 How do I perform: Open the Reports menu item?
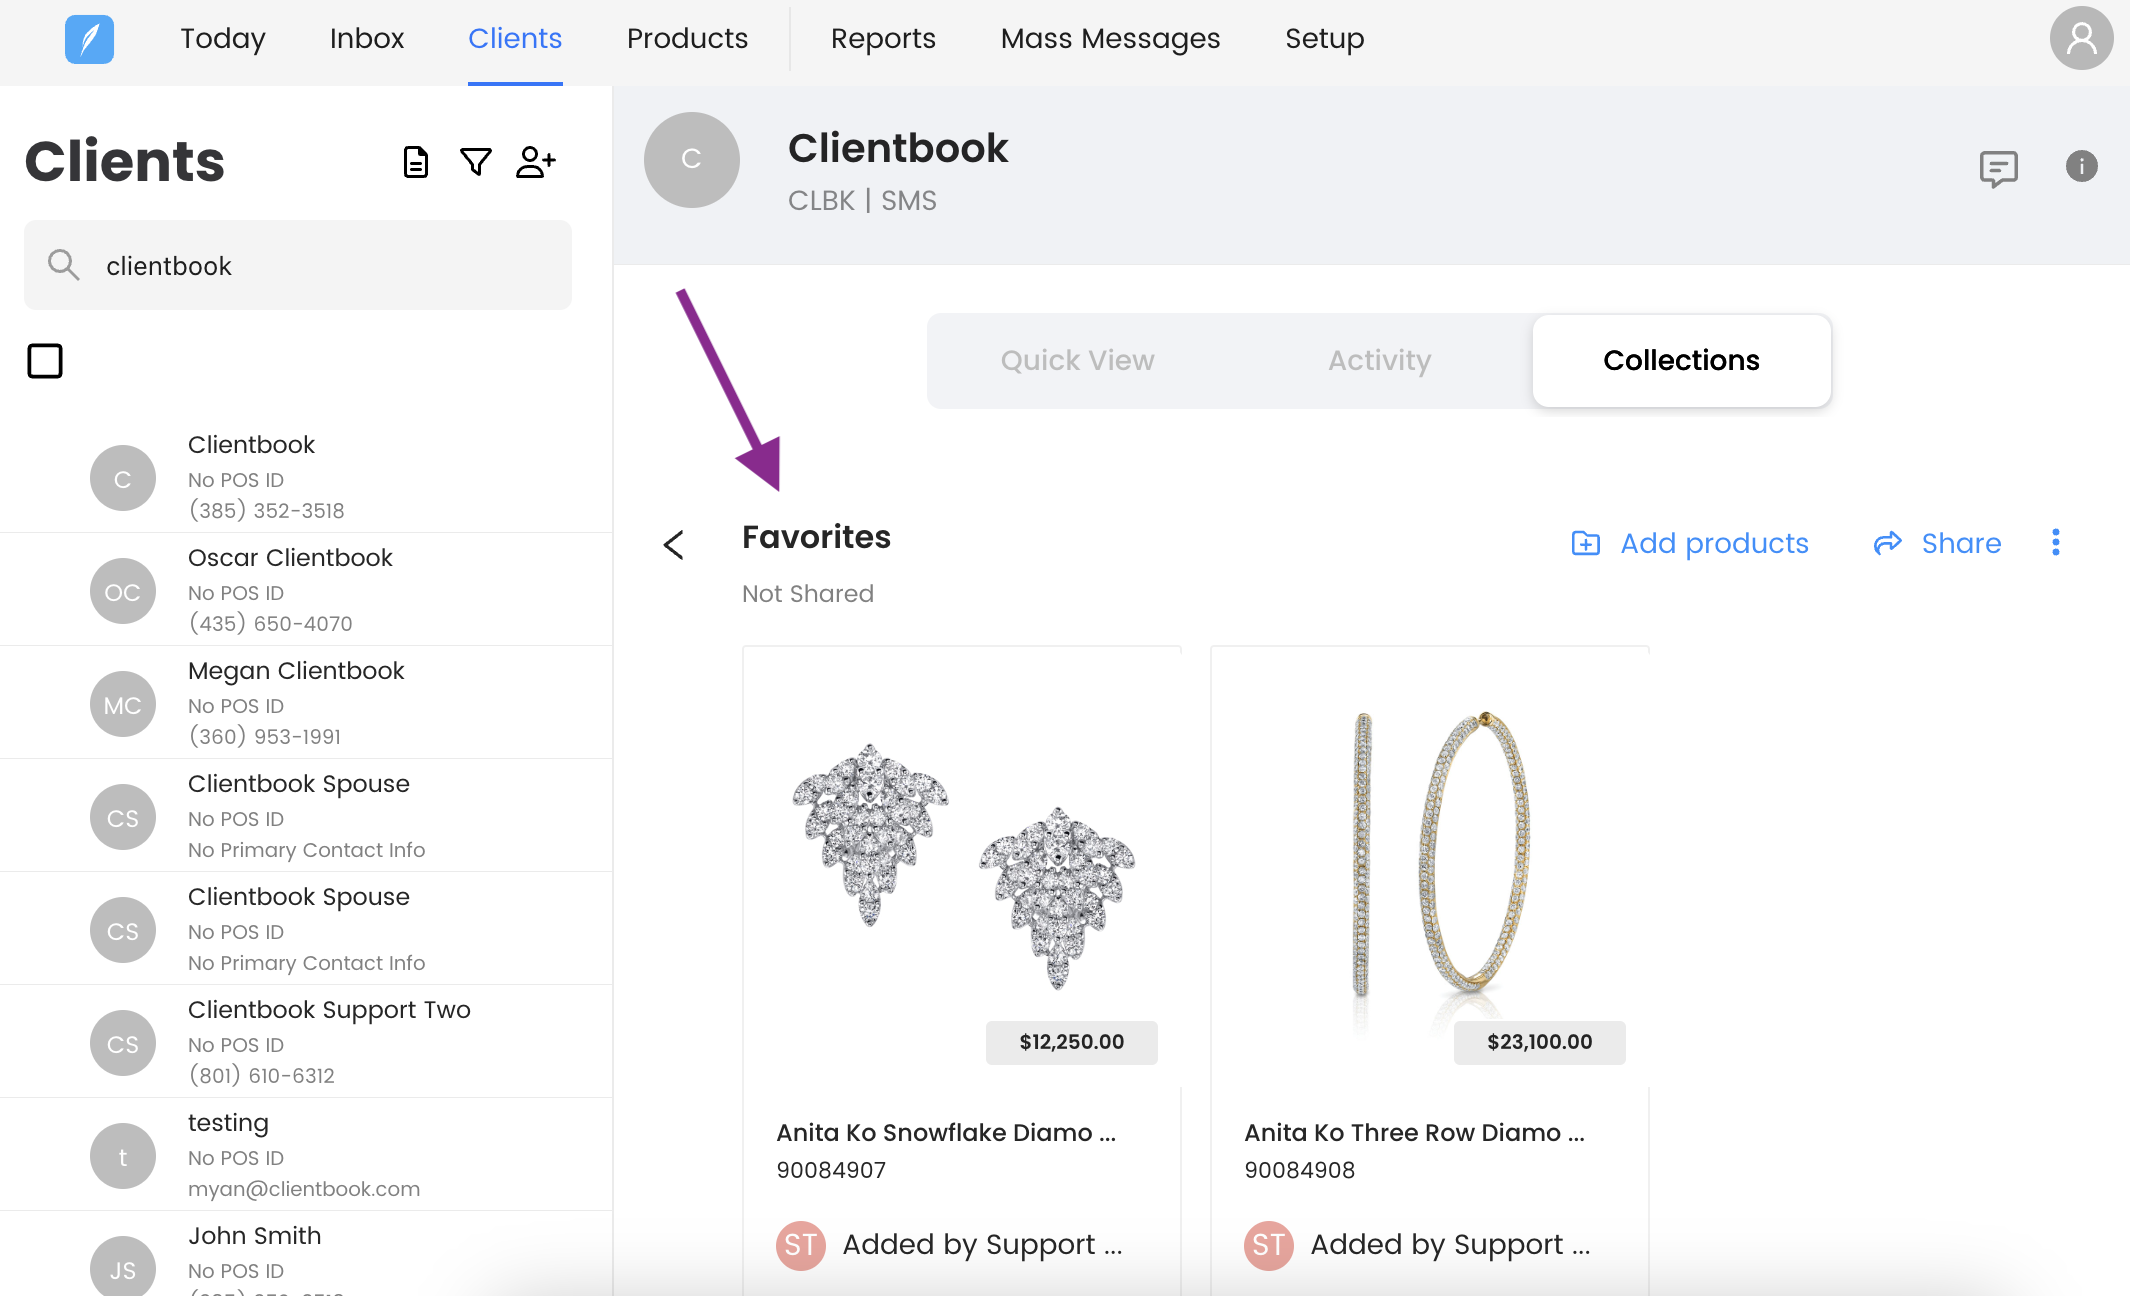pyautogui.click(x=882, y=38)
